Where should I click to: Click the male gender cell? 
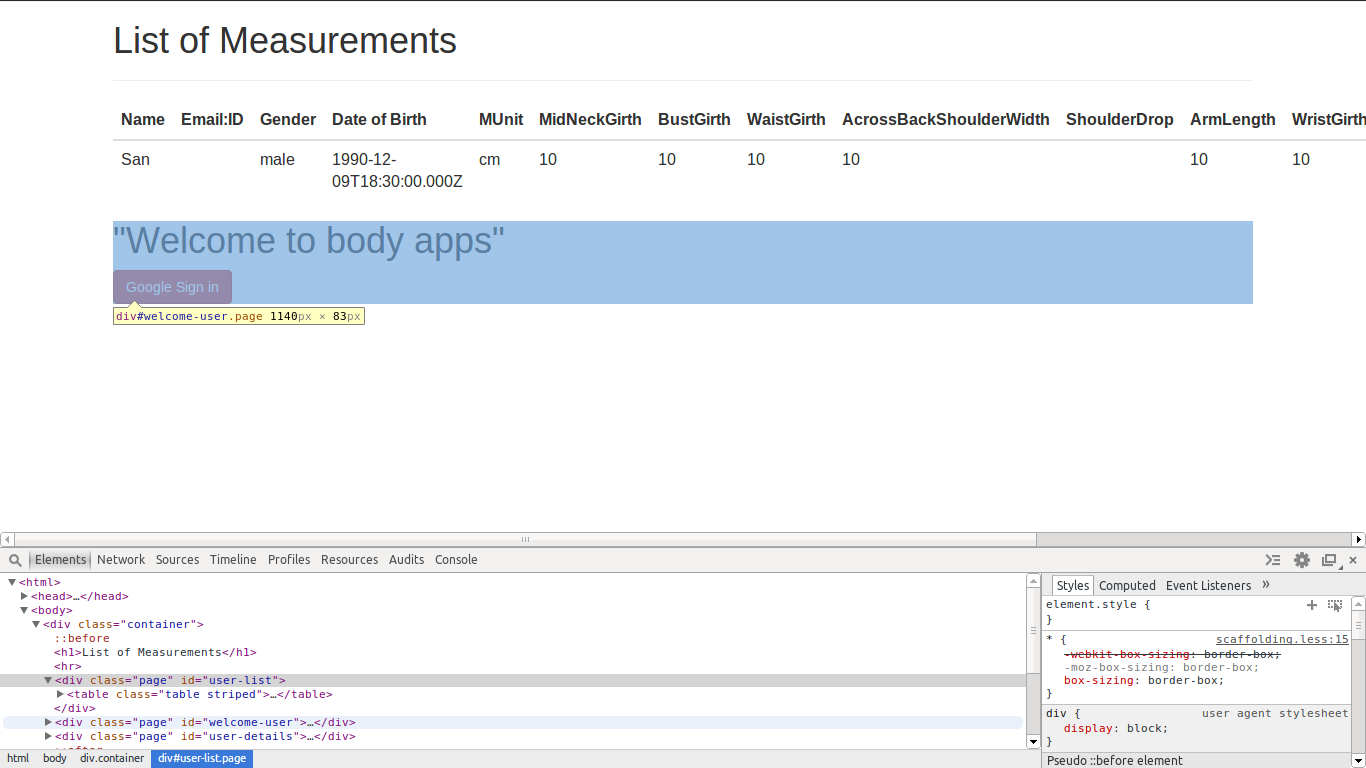[277, 159]
